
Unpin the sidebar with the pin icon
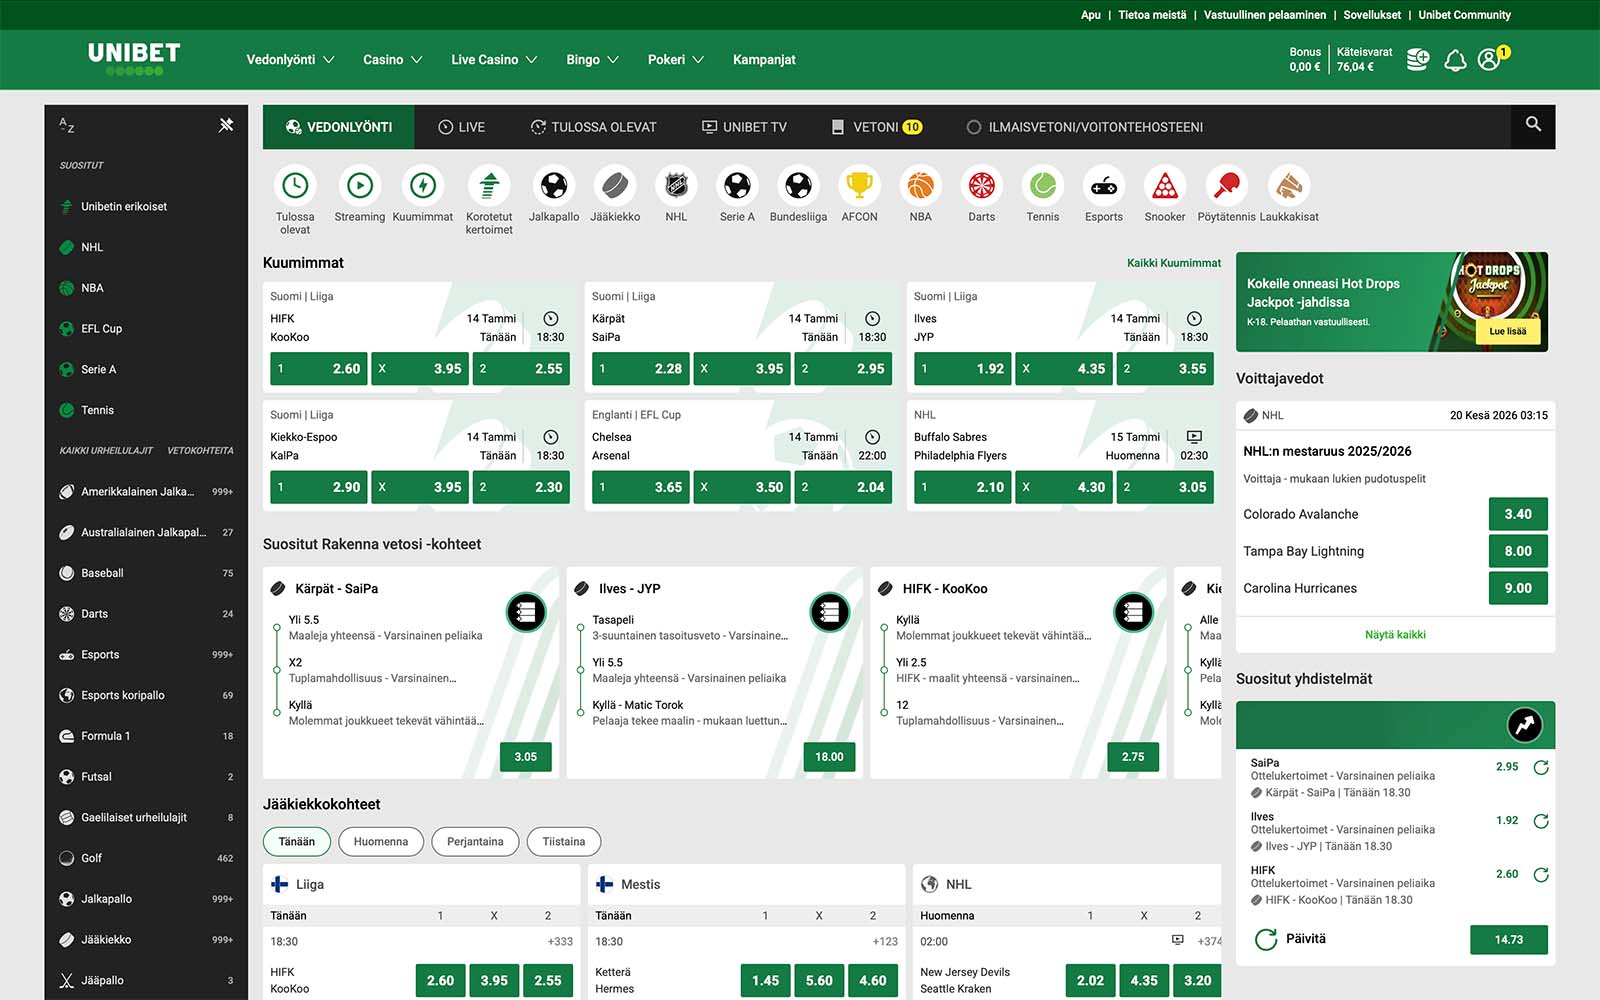point(226,125)
